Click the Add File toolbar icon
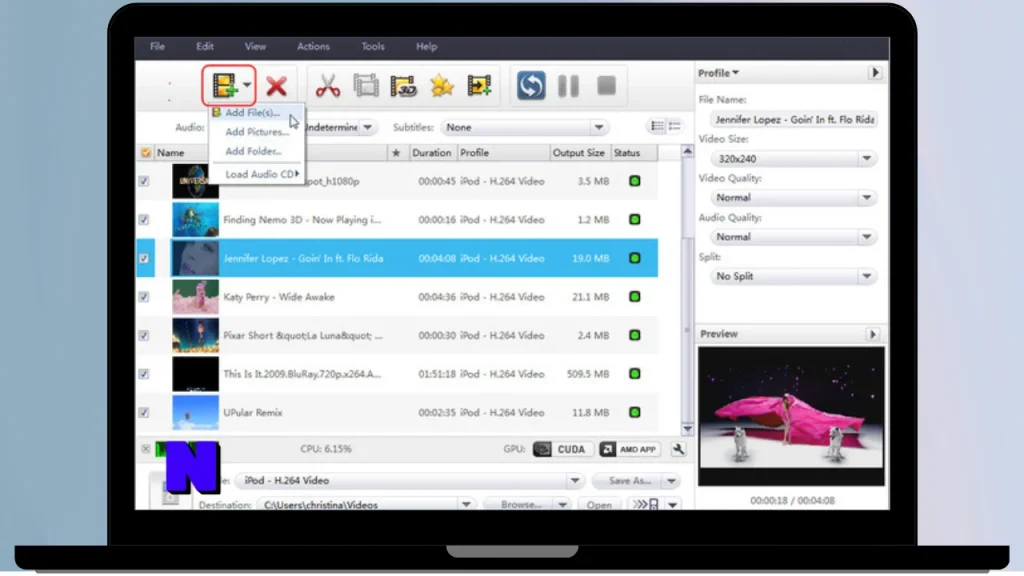Viewport: 1024px width, 576px height. [x=224, y=86]
